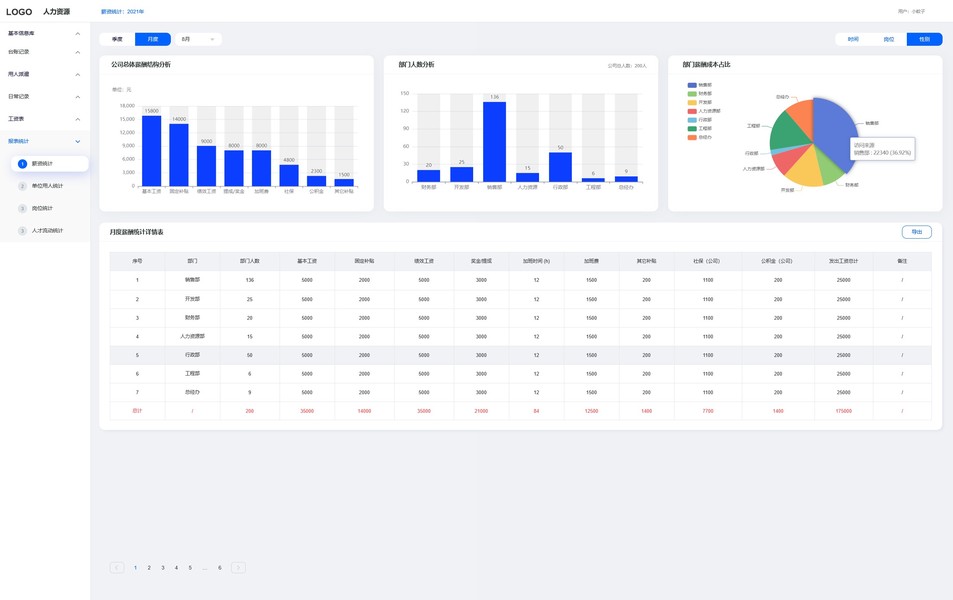Image resolution: width=953 pixels, height=600 pixels.
Task: Toggle the 开发部 legend swatch
Action: [x=692, y=102]
